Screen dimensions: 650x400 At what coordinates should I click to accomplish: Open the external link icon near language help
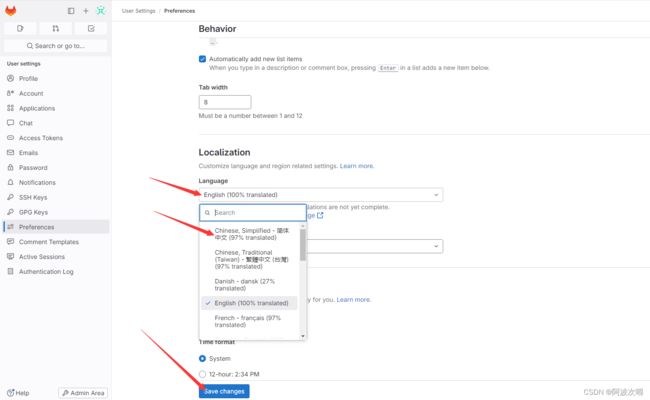(x=320, y=215)
